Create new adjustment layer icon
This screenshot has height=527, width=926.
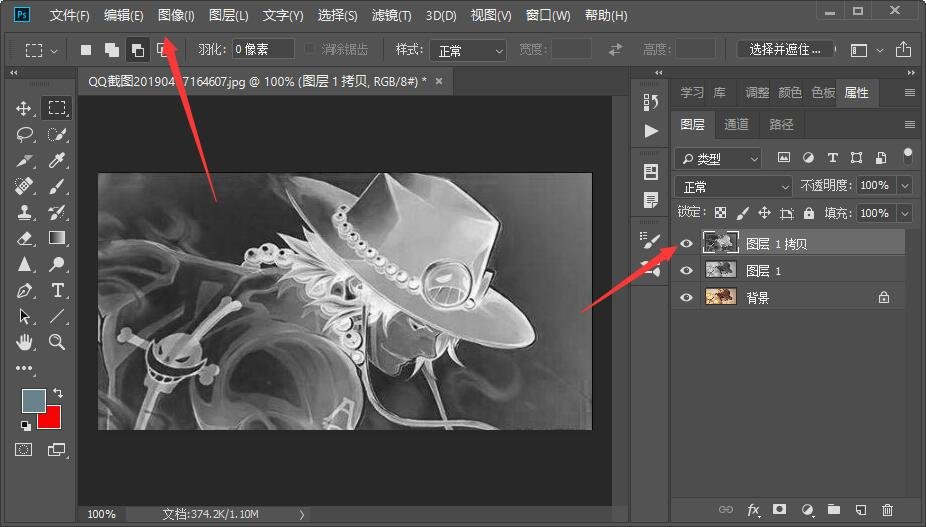pos(807,509)
